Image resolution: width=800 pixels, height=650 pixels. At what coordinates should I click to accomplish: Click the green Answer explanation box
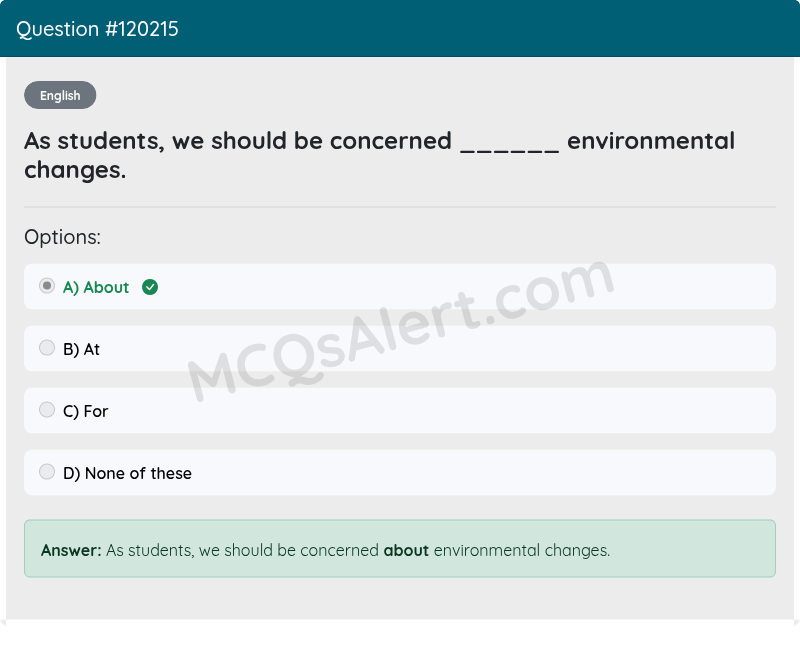[x=400, y=548]
